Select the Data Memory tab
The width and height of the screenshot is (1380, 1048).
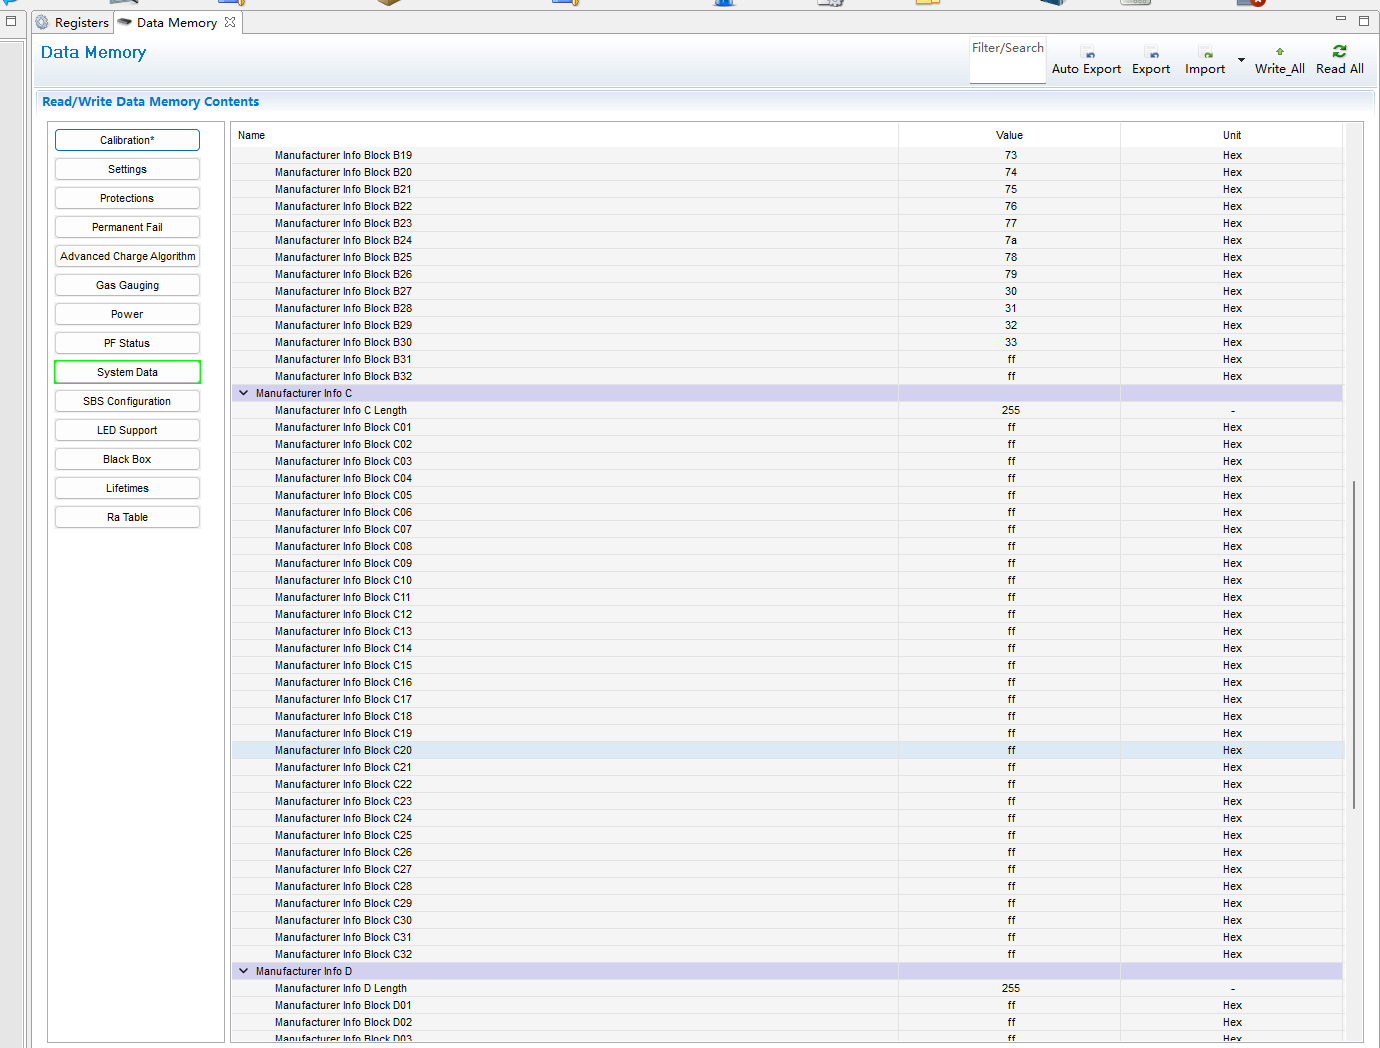(176, 22)
